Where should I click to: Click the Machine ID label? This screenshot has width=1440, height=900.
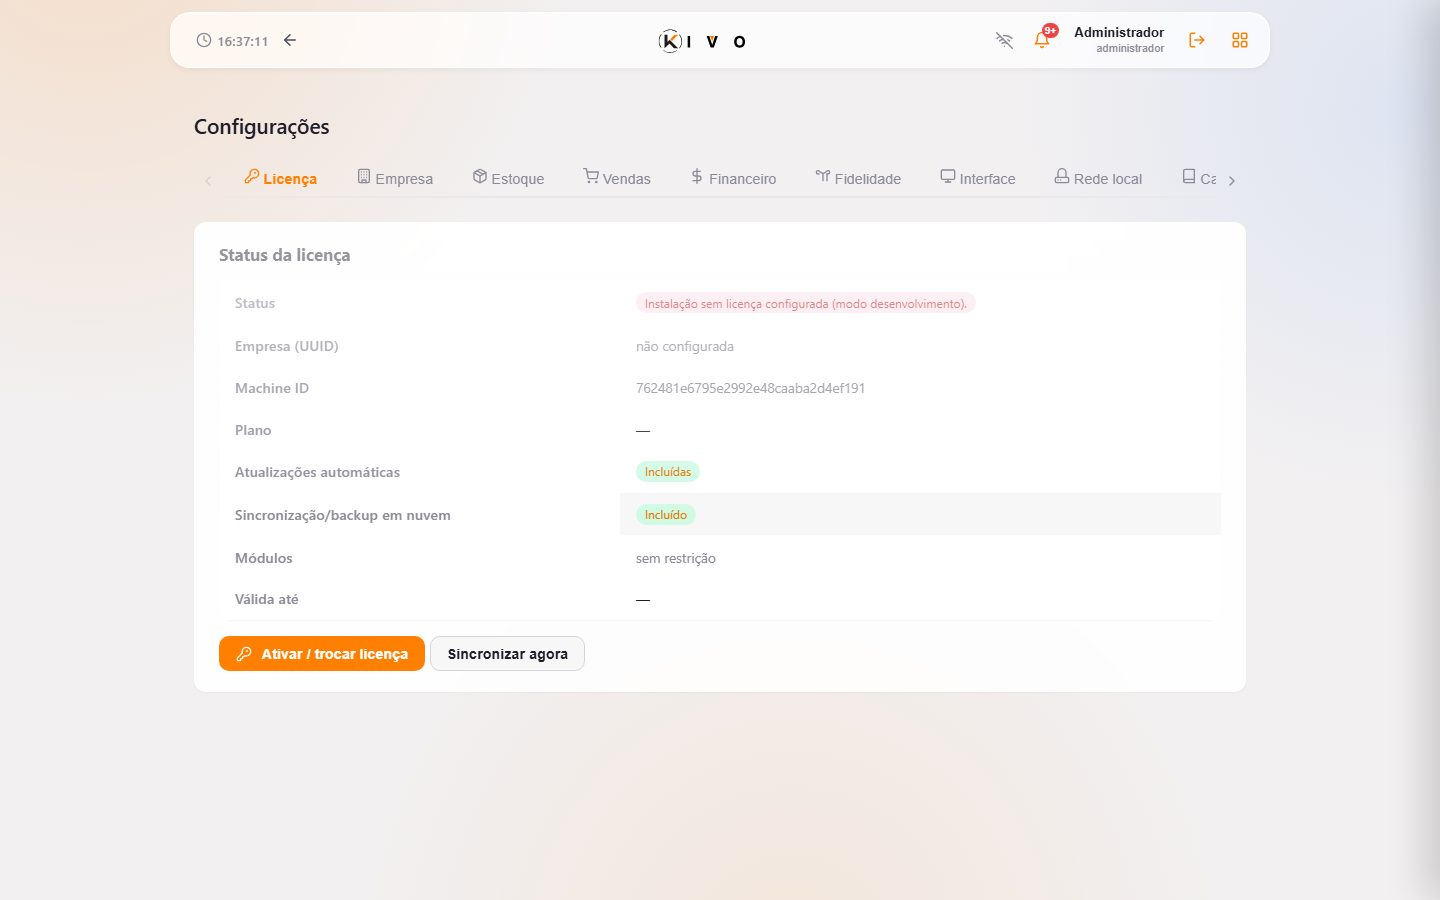pos(272,388)
